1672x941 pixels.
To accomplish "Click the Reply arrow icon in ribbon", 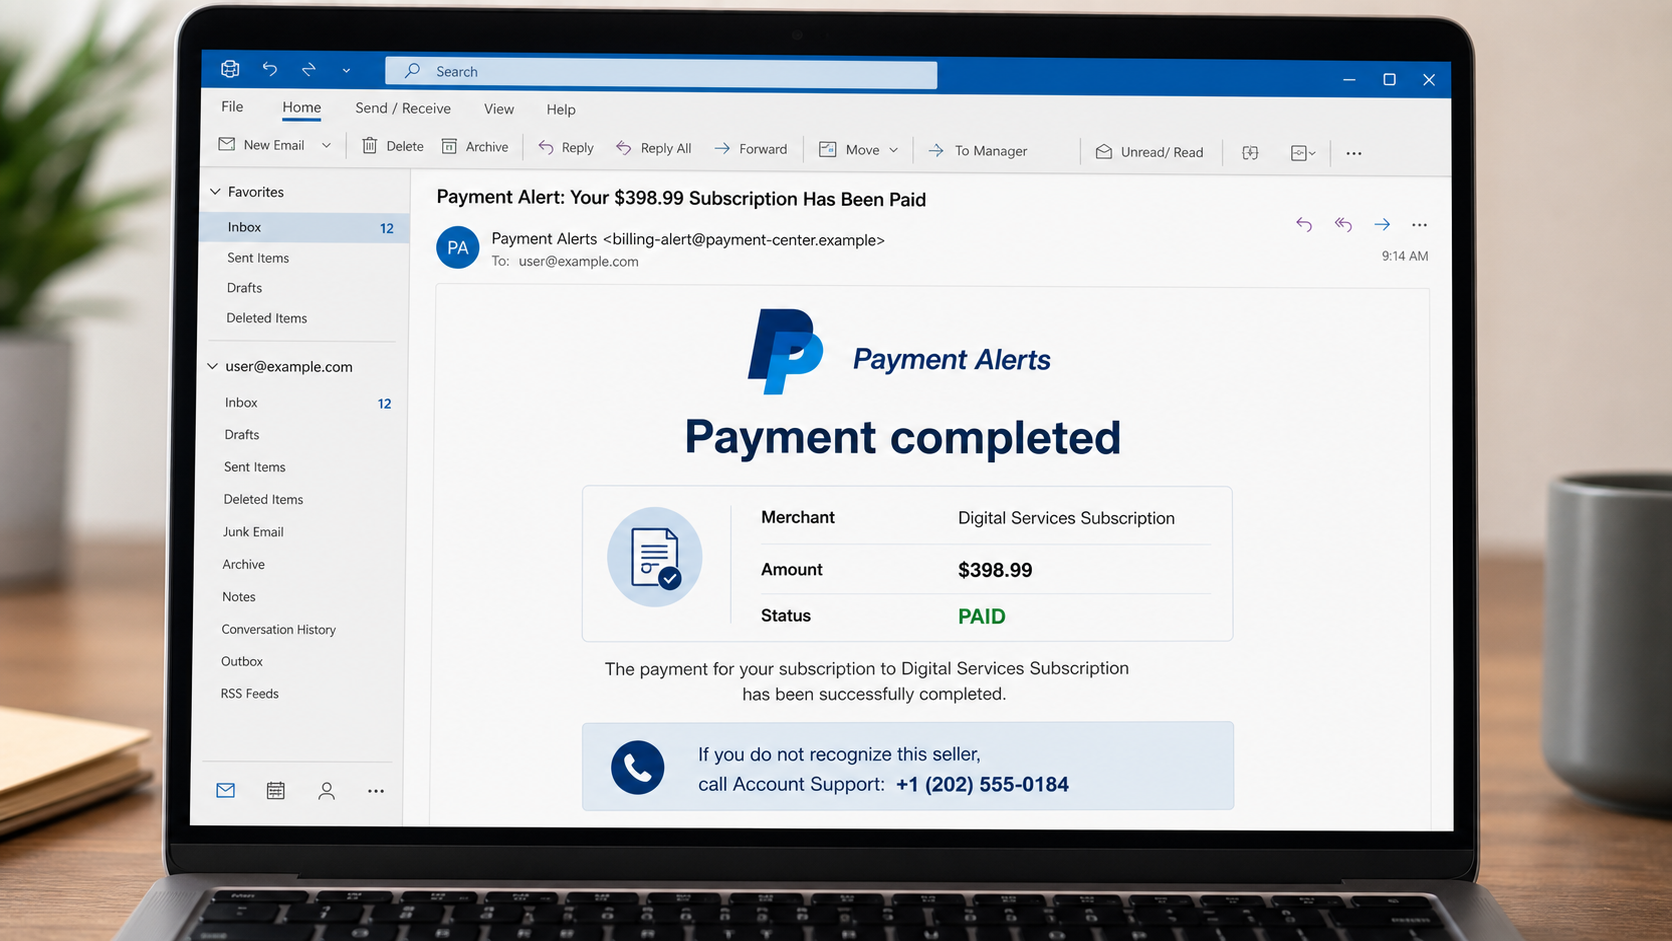I will pos(546,148).
